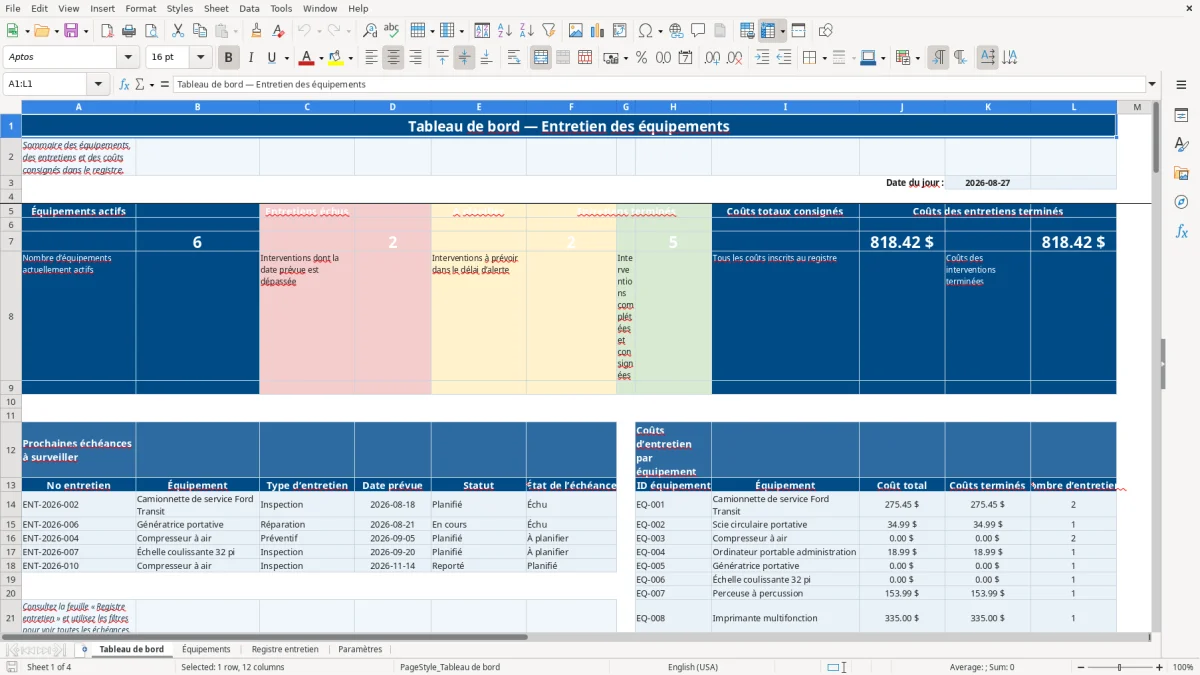1200x675 pixels.
Task: Switch to the Paramètres sheet tab
Action: (x=360, y=650)
